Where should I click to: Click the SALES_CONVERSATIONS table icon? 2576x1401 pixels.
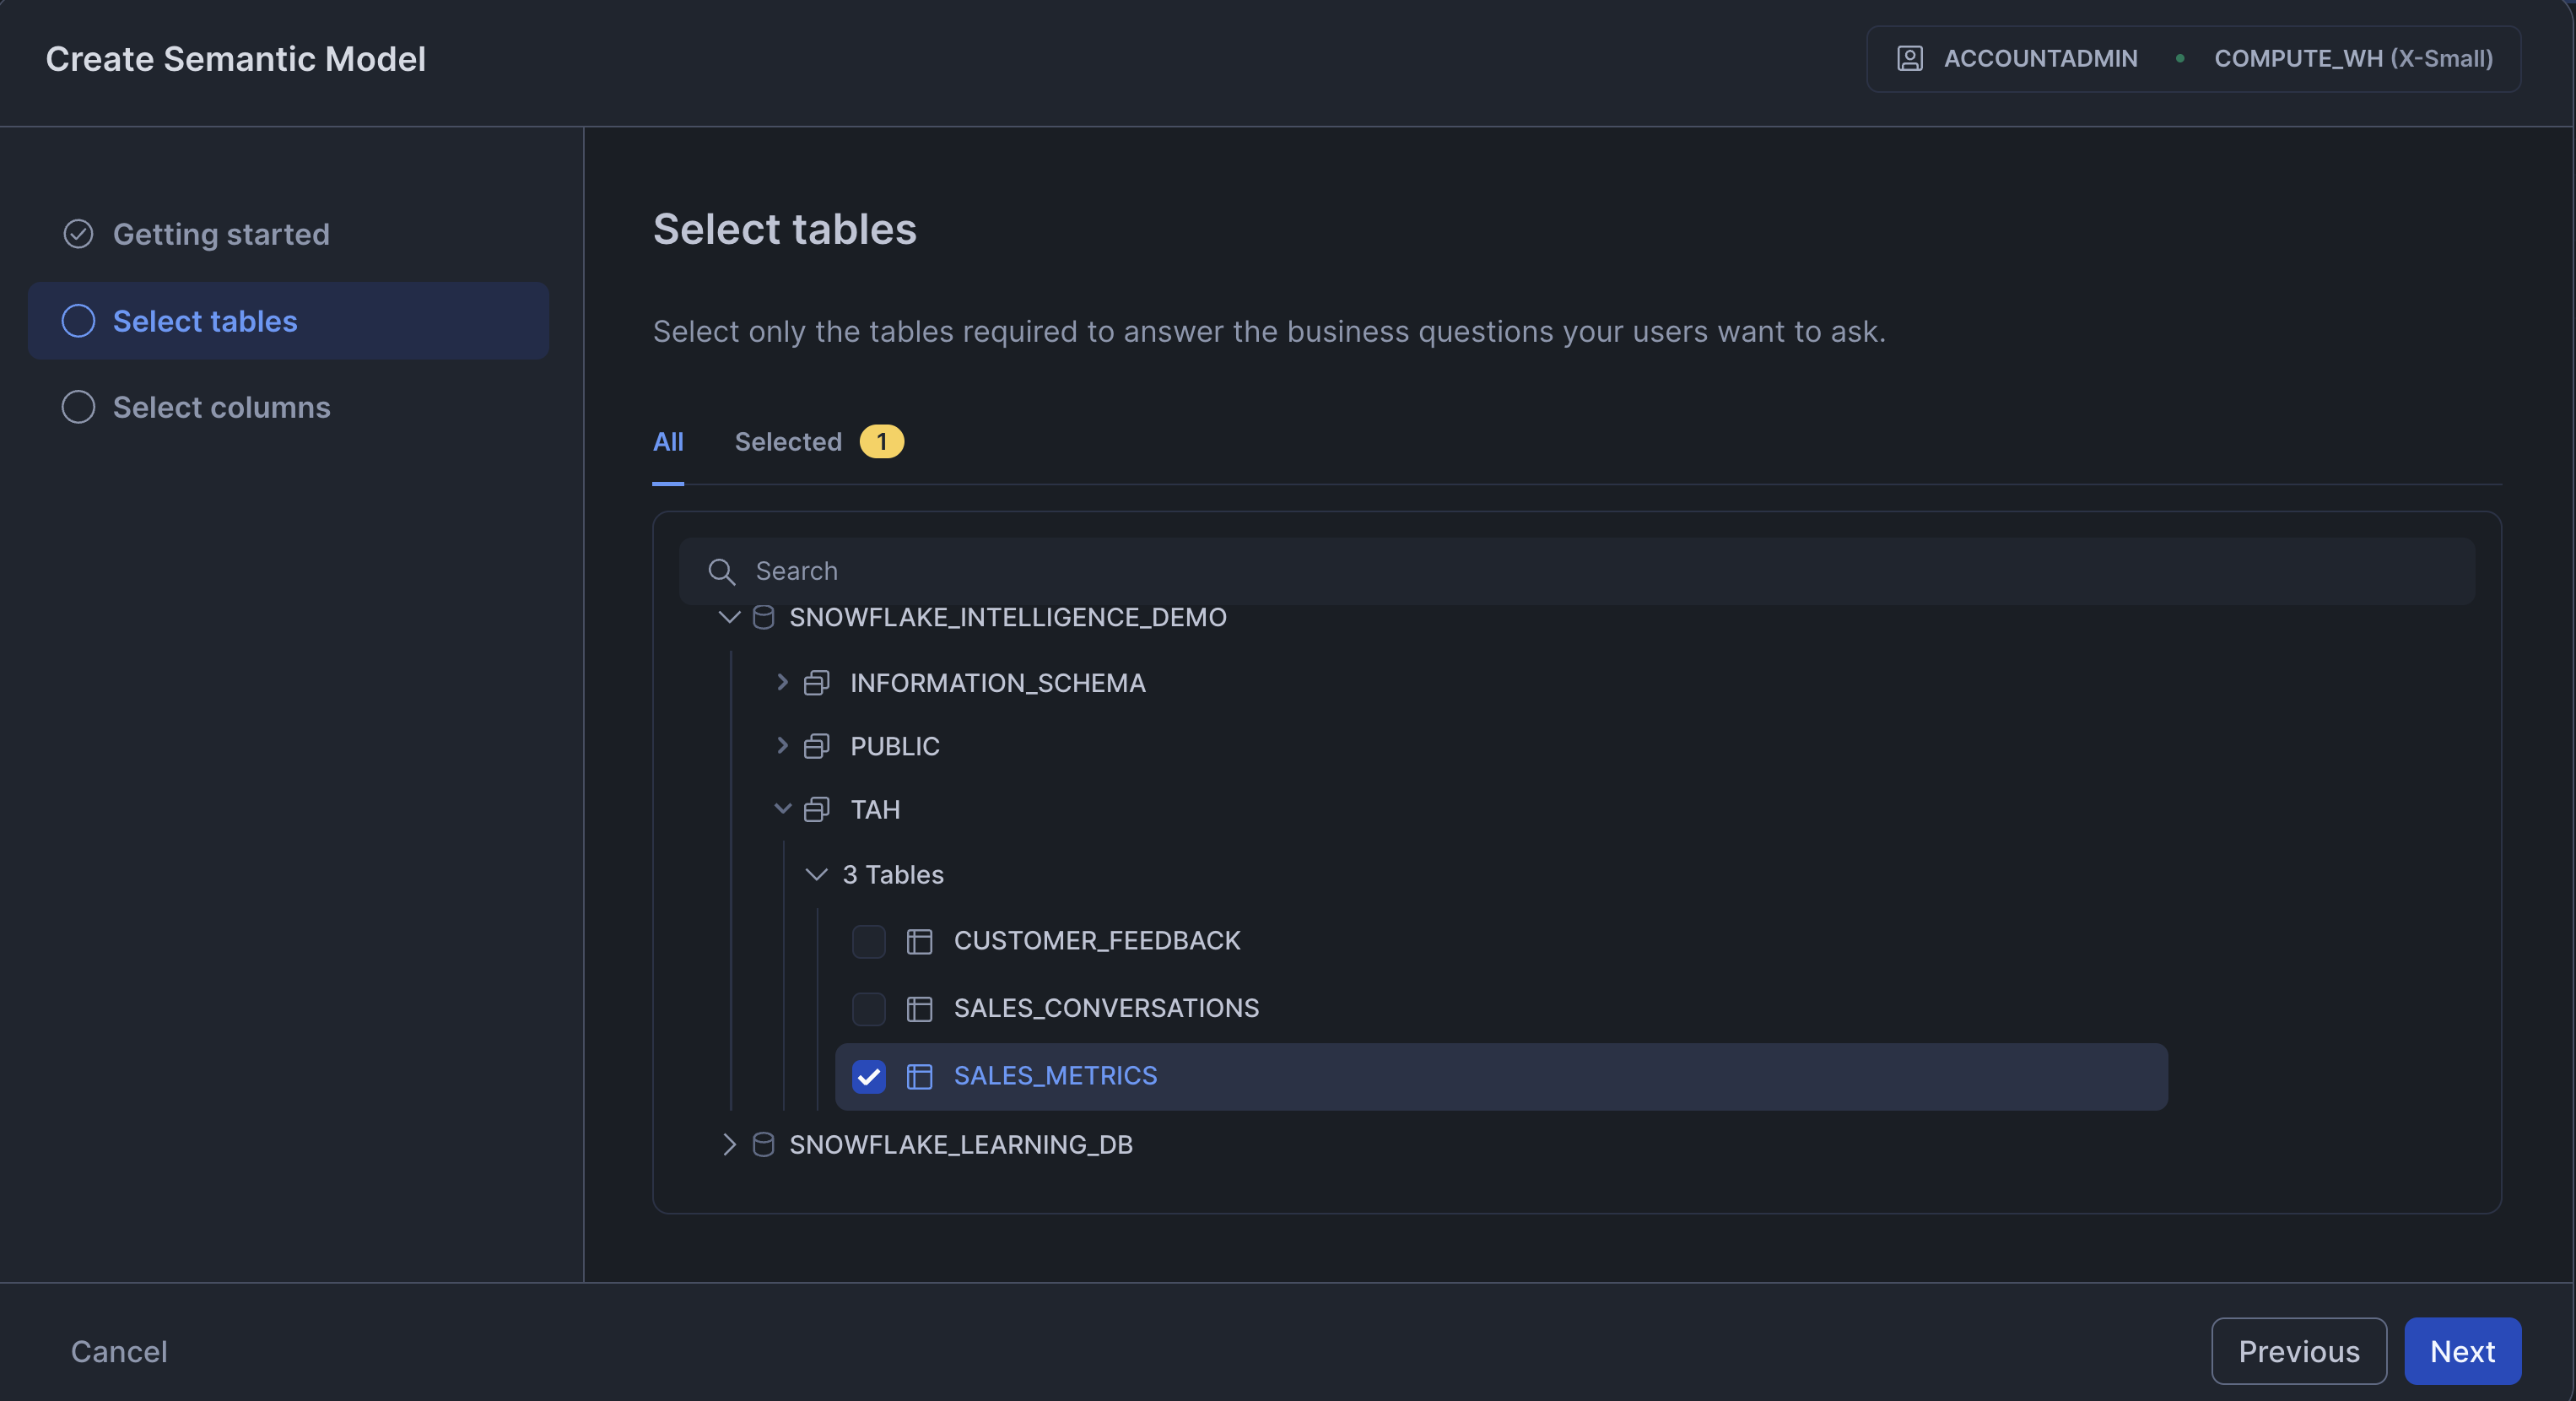click(x=919, y=1008)
